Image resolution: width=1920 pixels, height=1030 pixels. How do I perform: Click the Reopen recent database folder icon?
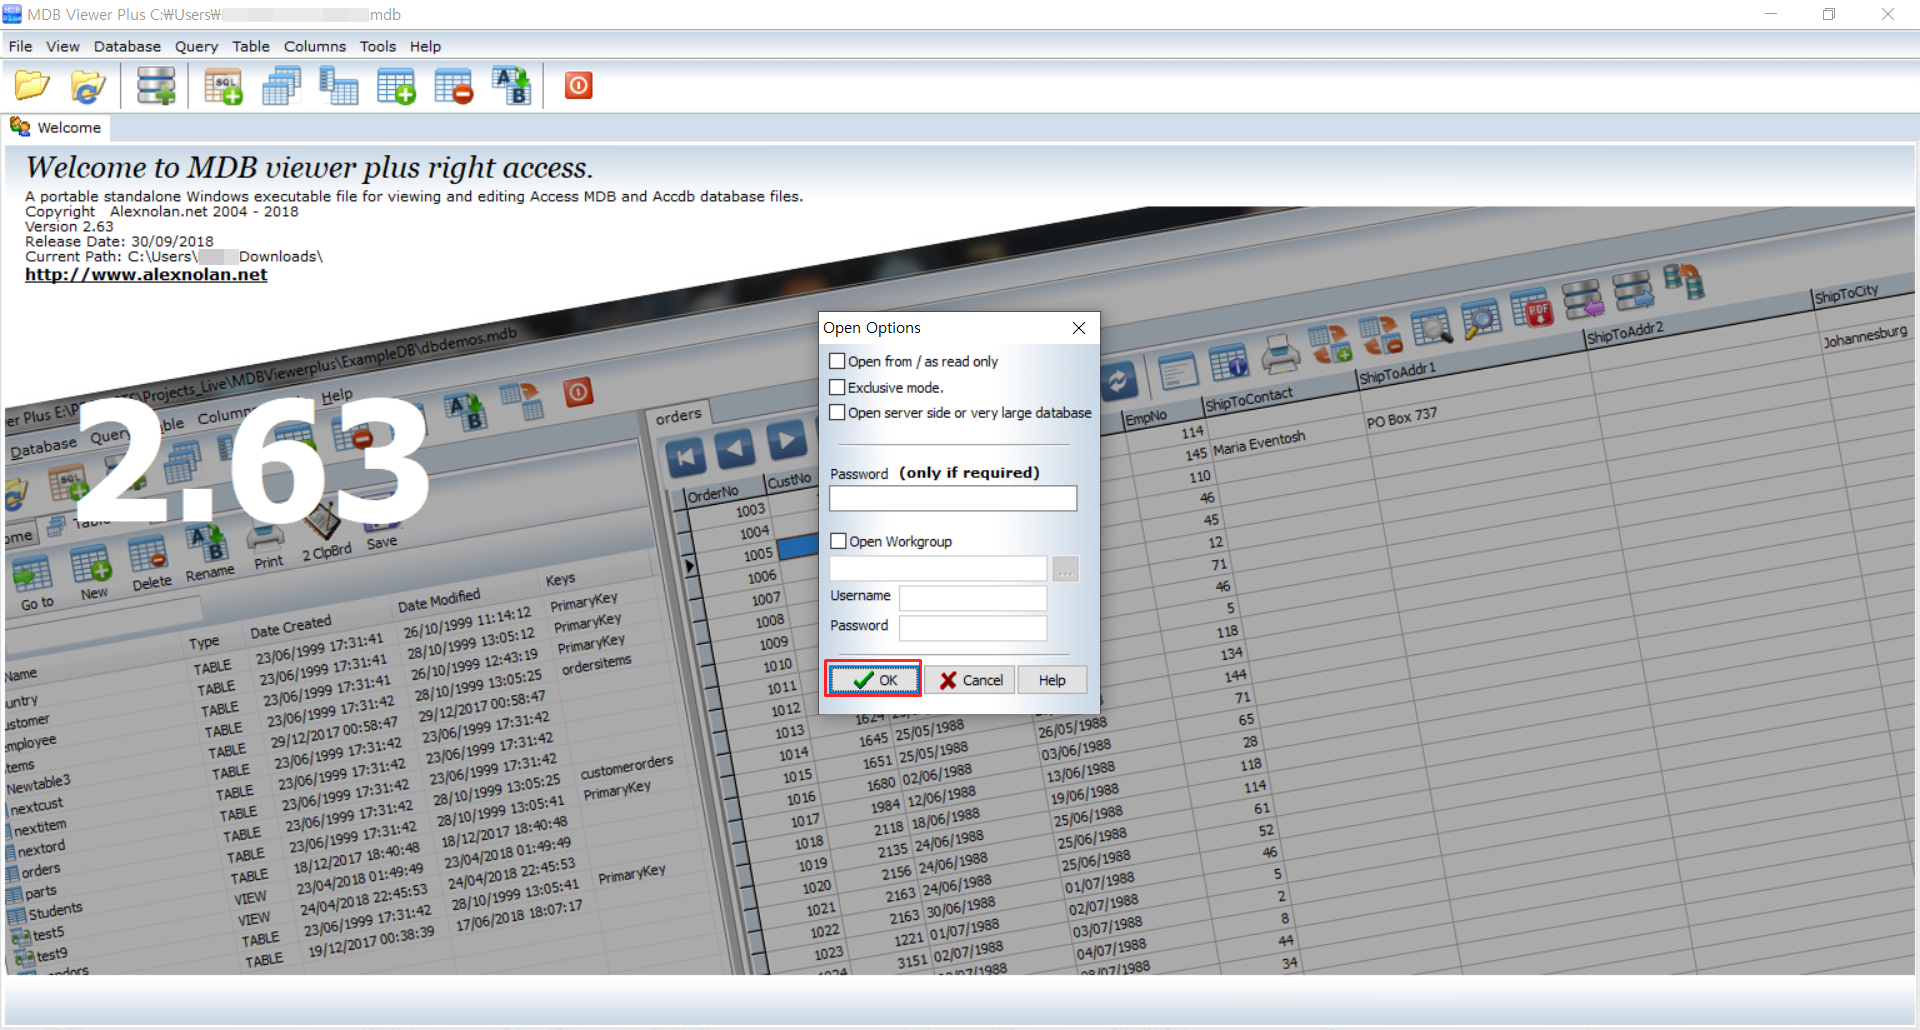88,86
